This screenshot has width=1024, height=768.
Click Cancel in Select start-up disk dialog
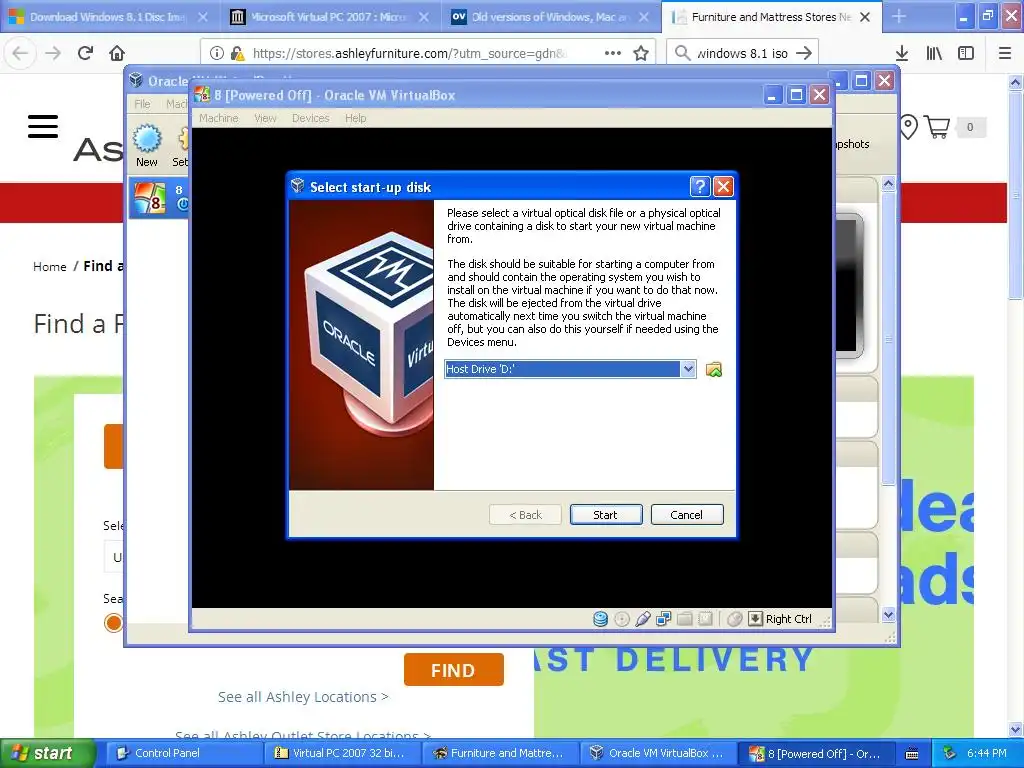click(686, 515)
